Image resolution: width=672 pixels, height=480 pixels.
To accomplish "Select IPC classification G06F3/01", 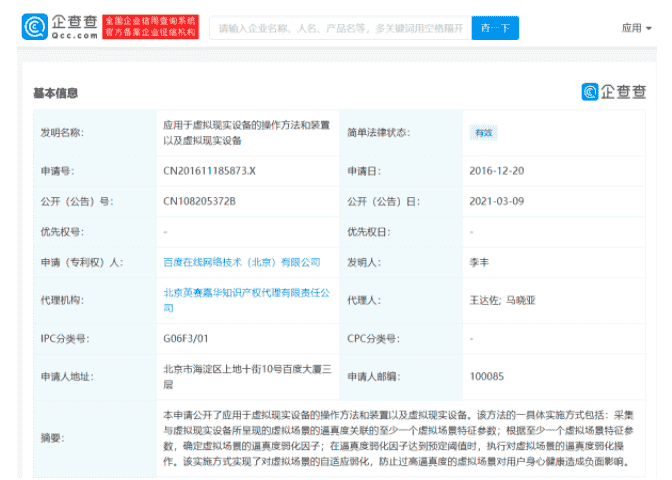I will click(x=186, y=339).
